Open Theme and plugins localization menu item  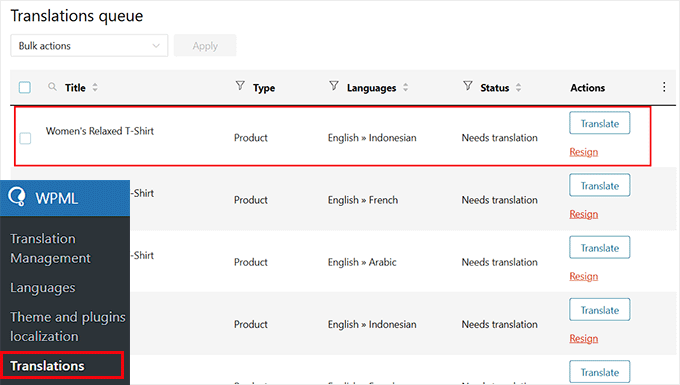click(x=68, y=326)
